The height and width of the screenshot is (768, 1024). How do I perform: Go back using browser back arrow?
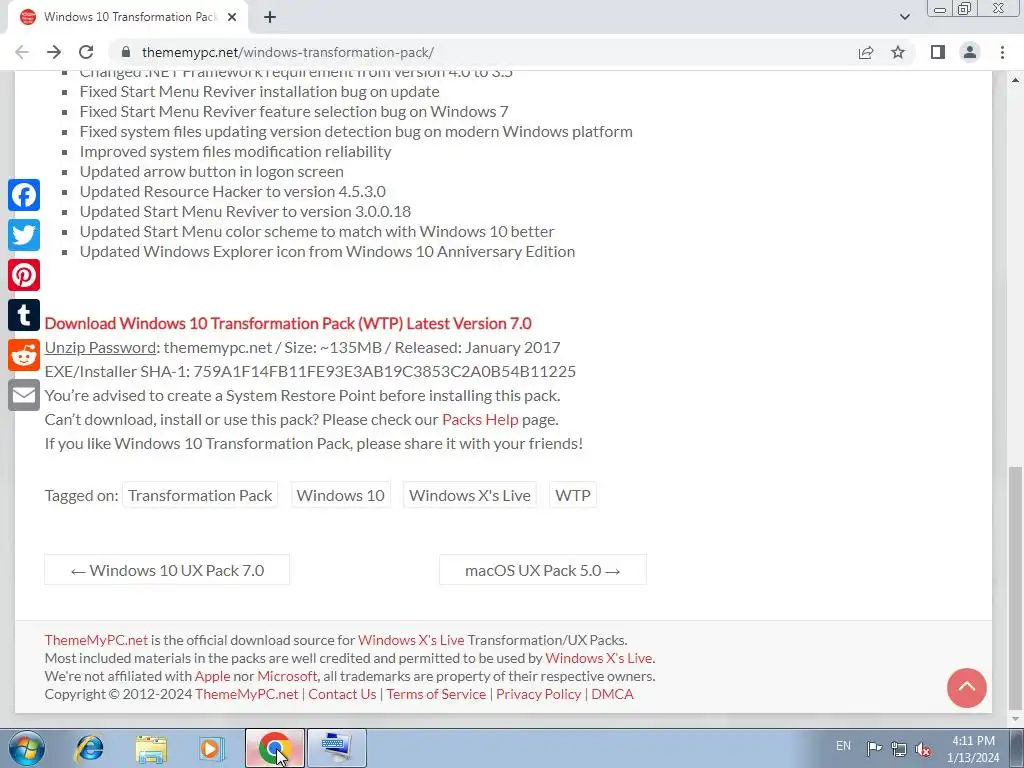tap(22, 52)
